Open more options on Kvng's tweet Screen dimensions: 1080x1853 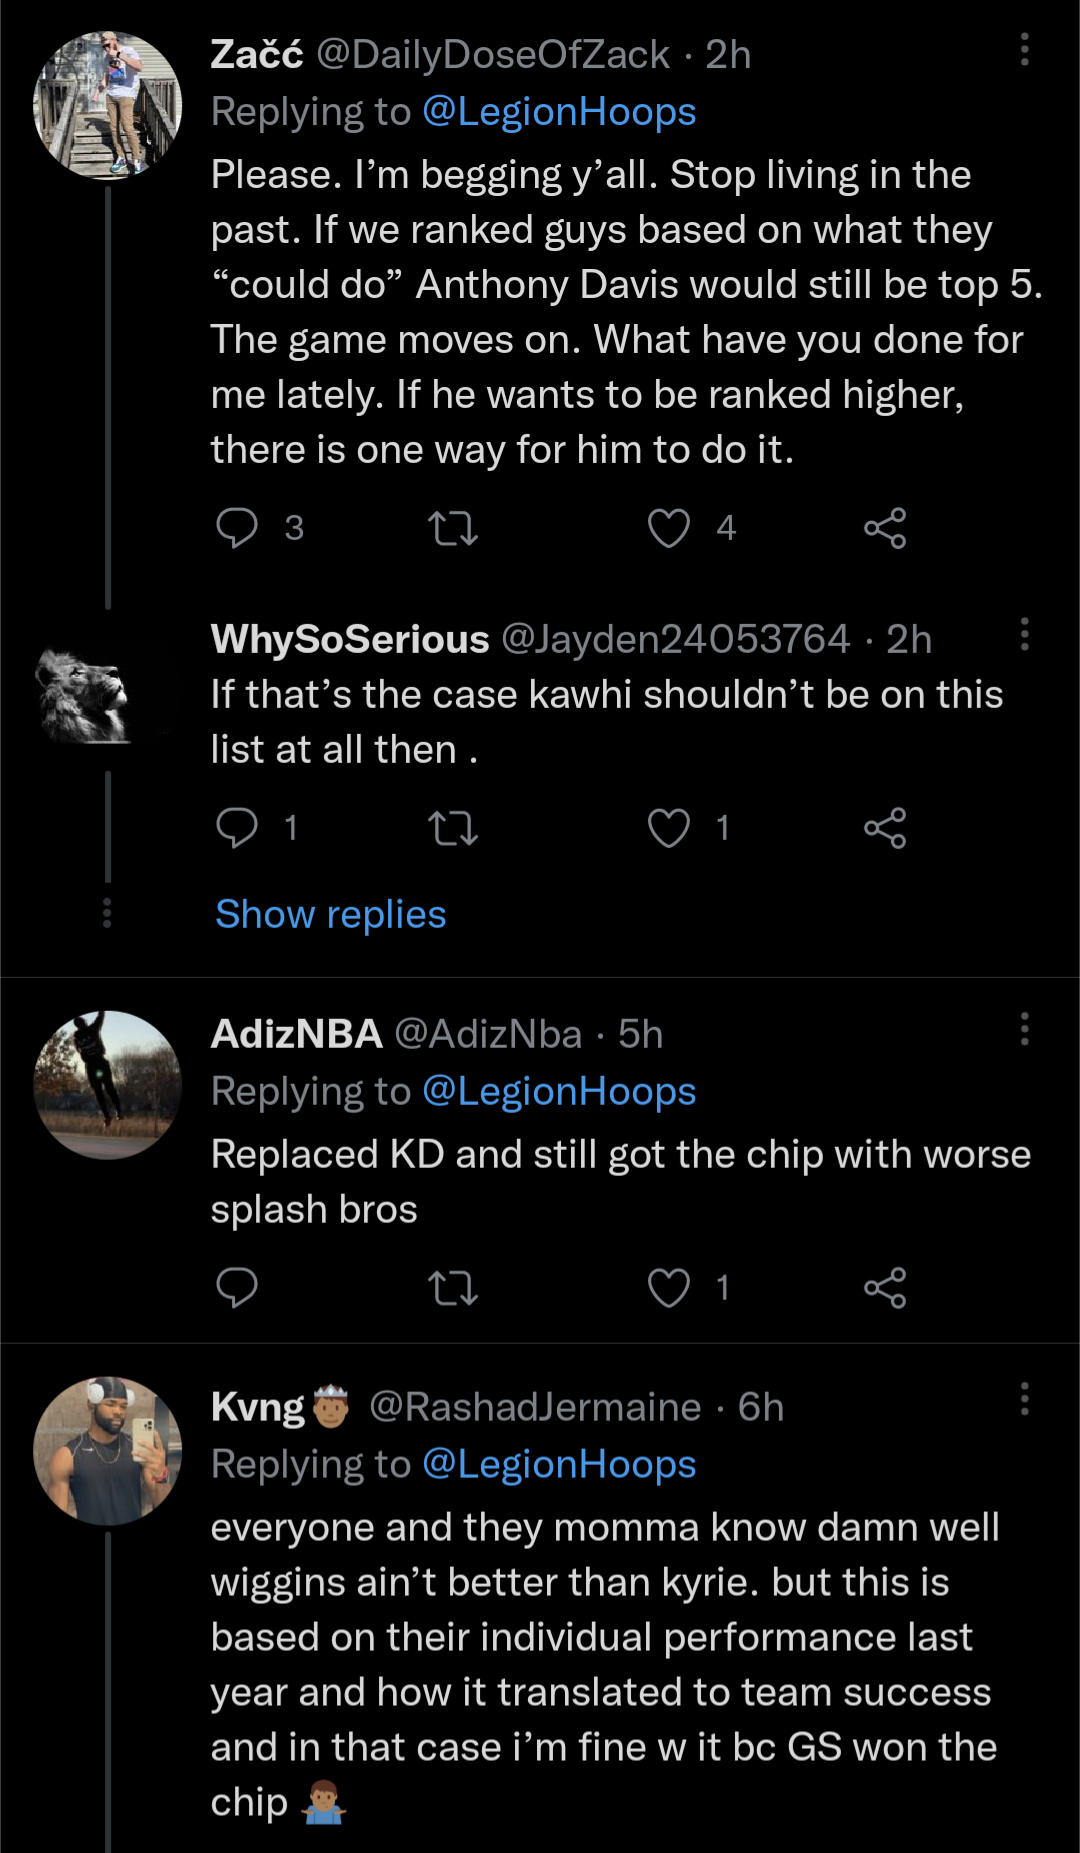1024,1399
